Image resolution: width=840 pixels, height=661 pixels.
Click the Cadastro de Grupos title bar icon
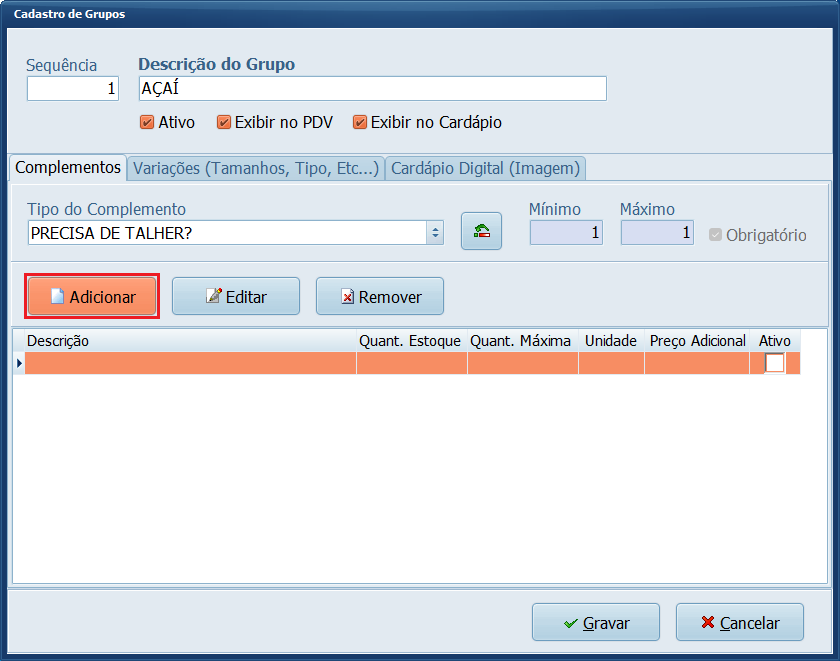pyautogui.click(x=12, y=14)
